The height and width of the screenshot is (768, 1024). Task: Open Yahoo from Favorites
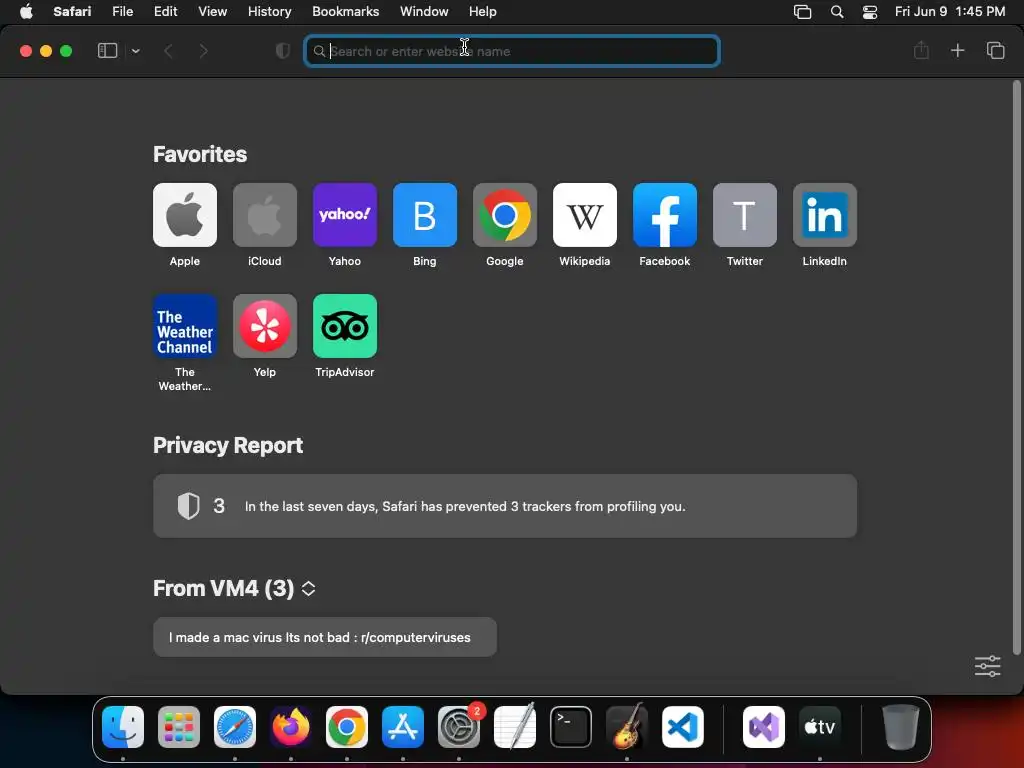(345, 215)
